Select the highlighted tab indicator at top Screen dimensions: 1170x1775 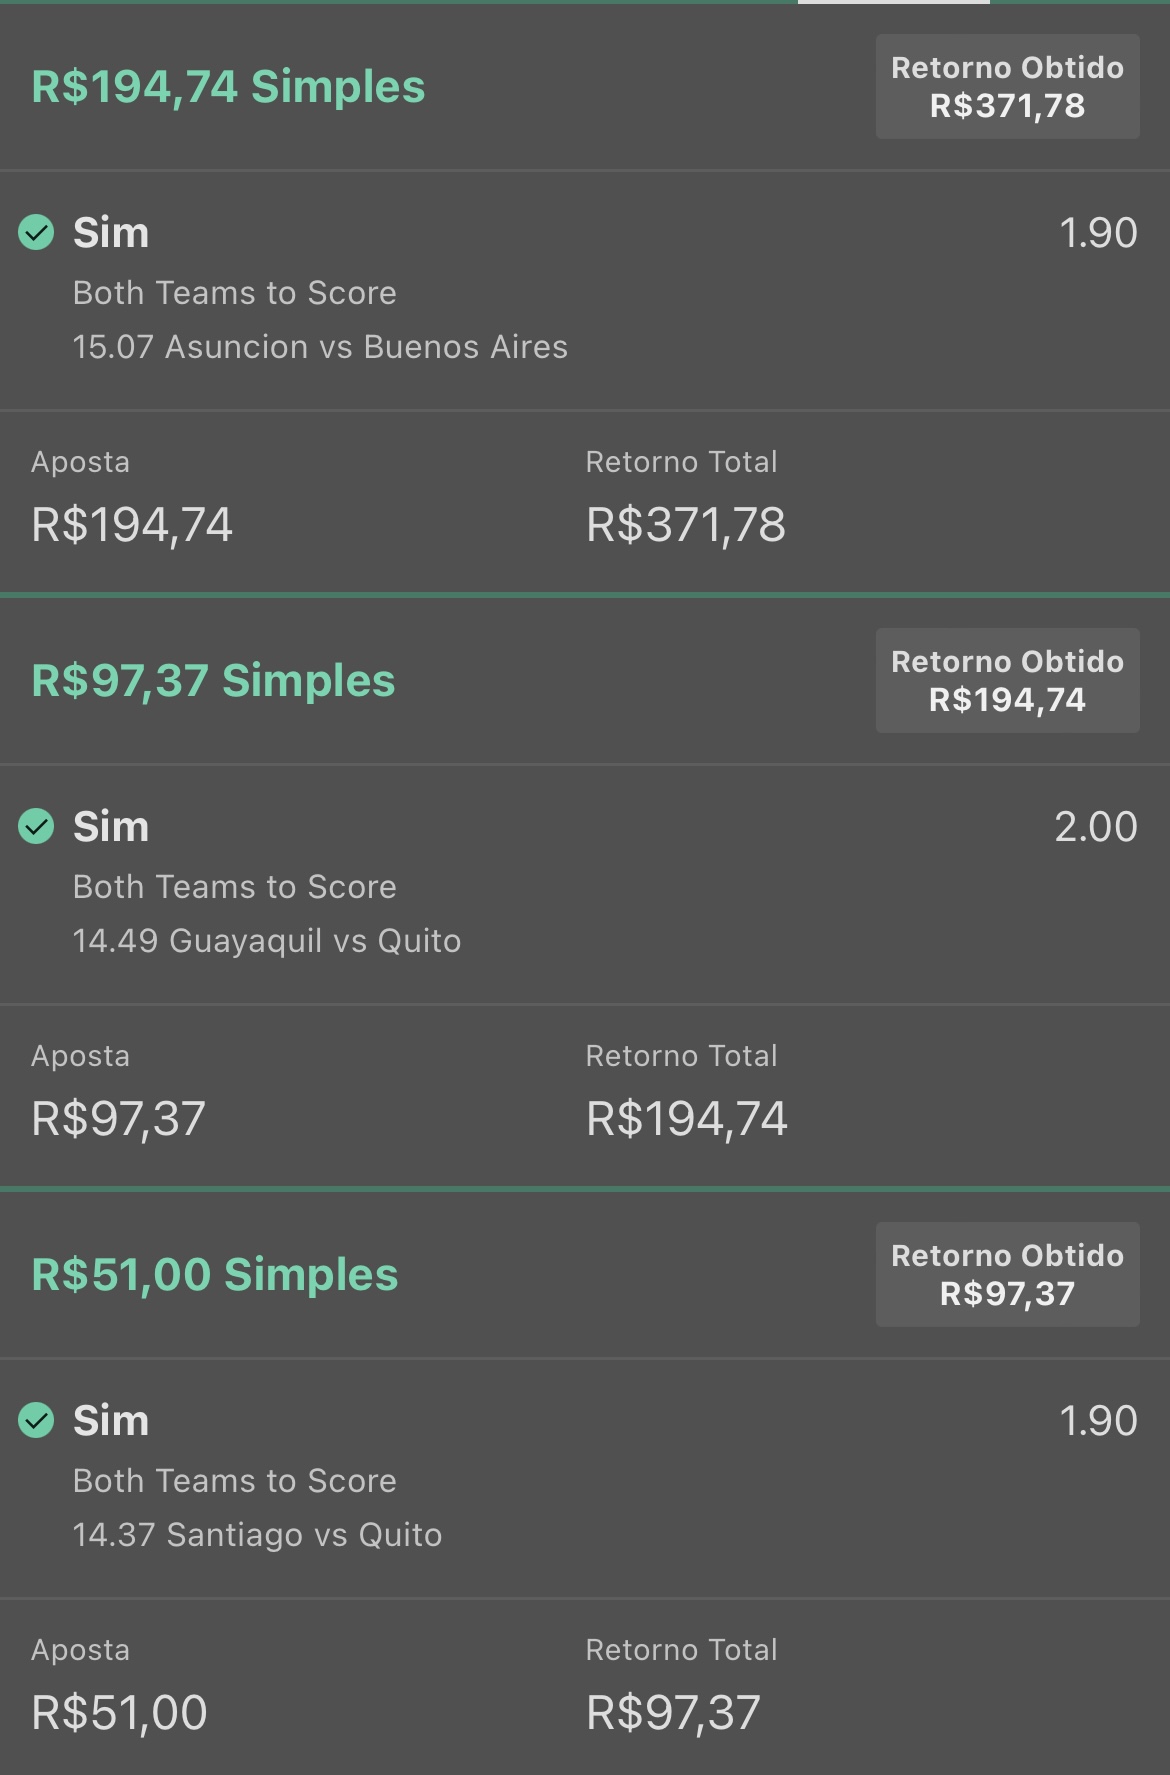pyautogui.click(x=893, y=2)
